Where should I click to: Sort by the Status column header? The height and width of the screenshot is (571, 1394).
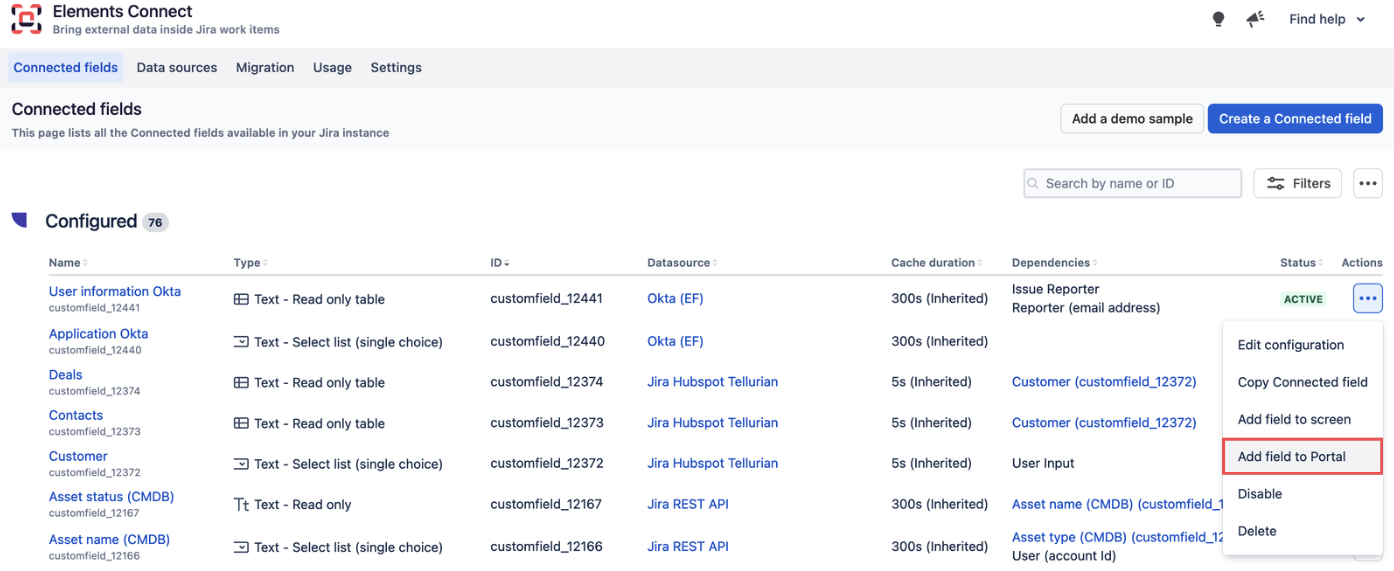pyautogui.click(x=1301, y=263)
